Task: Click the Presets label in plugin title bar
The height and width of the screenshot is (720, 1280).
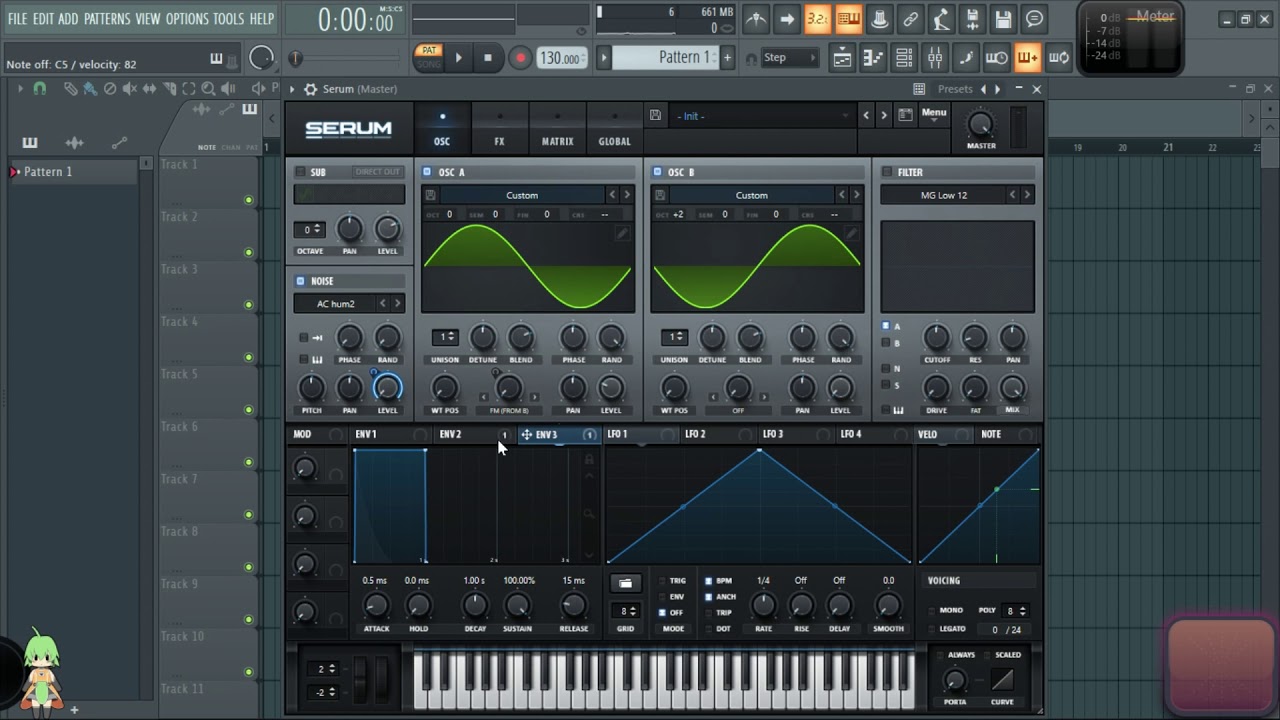Action: pyautogui.click(x=955, y=89)
